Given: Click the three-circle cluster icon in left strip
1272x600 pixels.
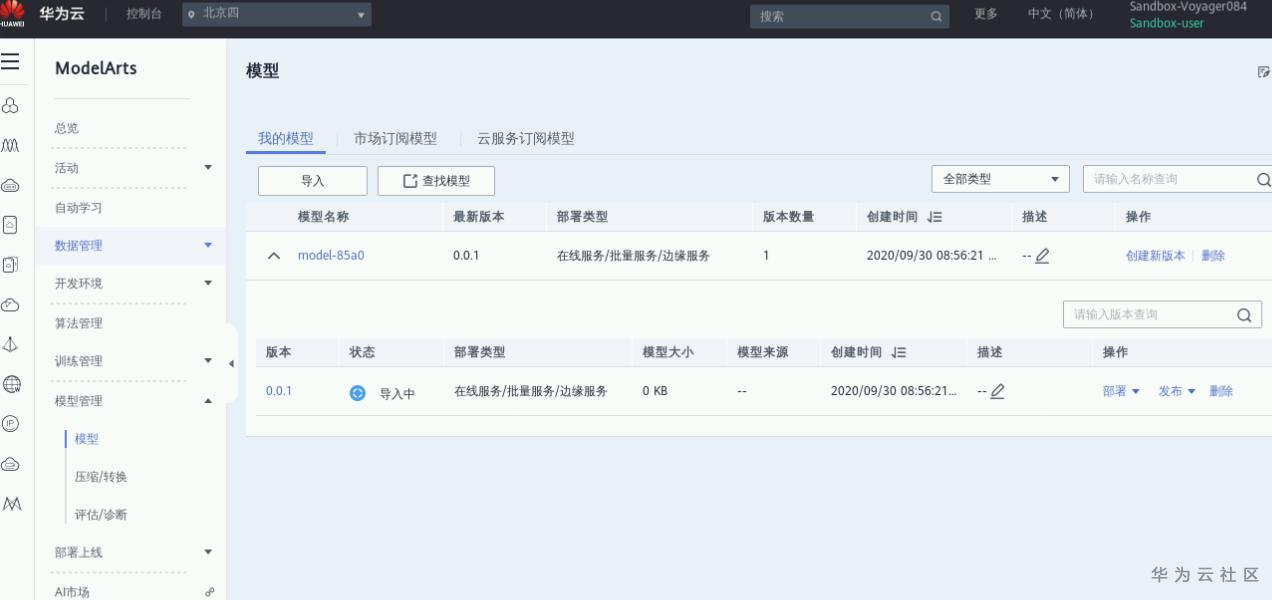Looking at the screenshot, I should coord(9,103).
